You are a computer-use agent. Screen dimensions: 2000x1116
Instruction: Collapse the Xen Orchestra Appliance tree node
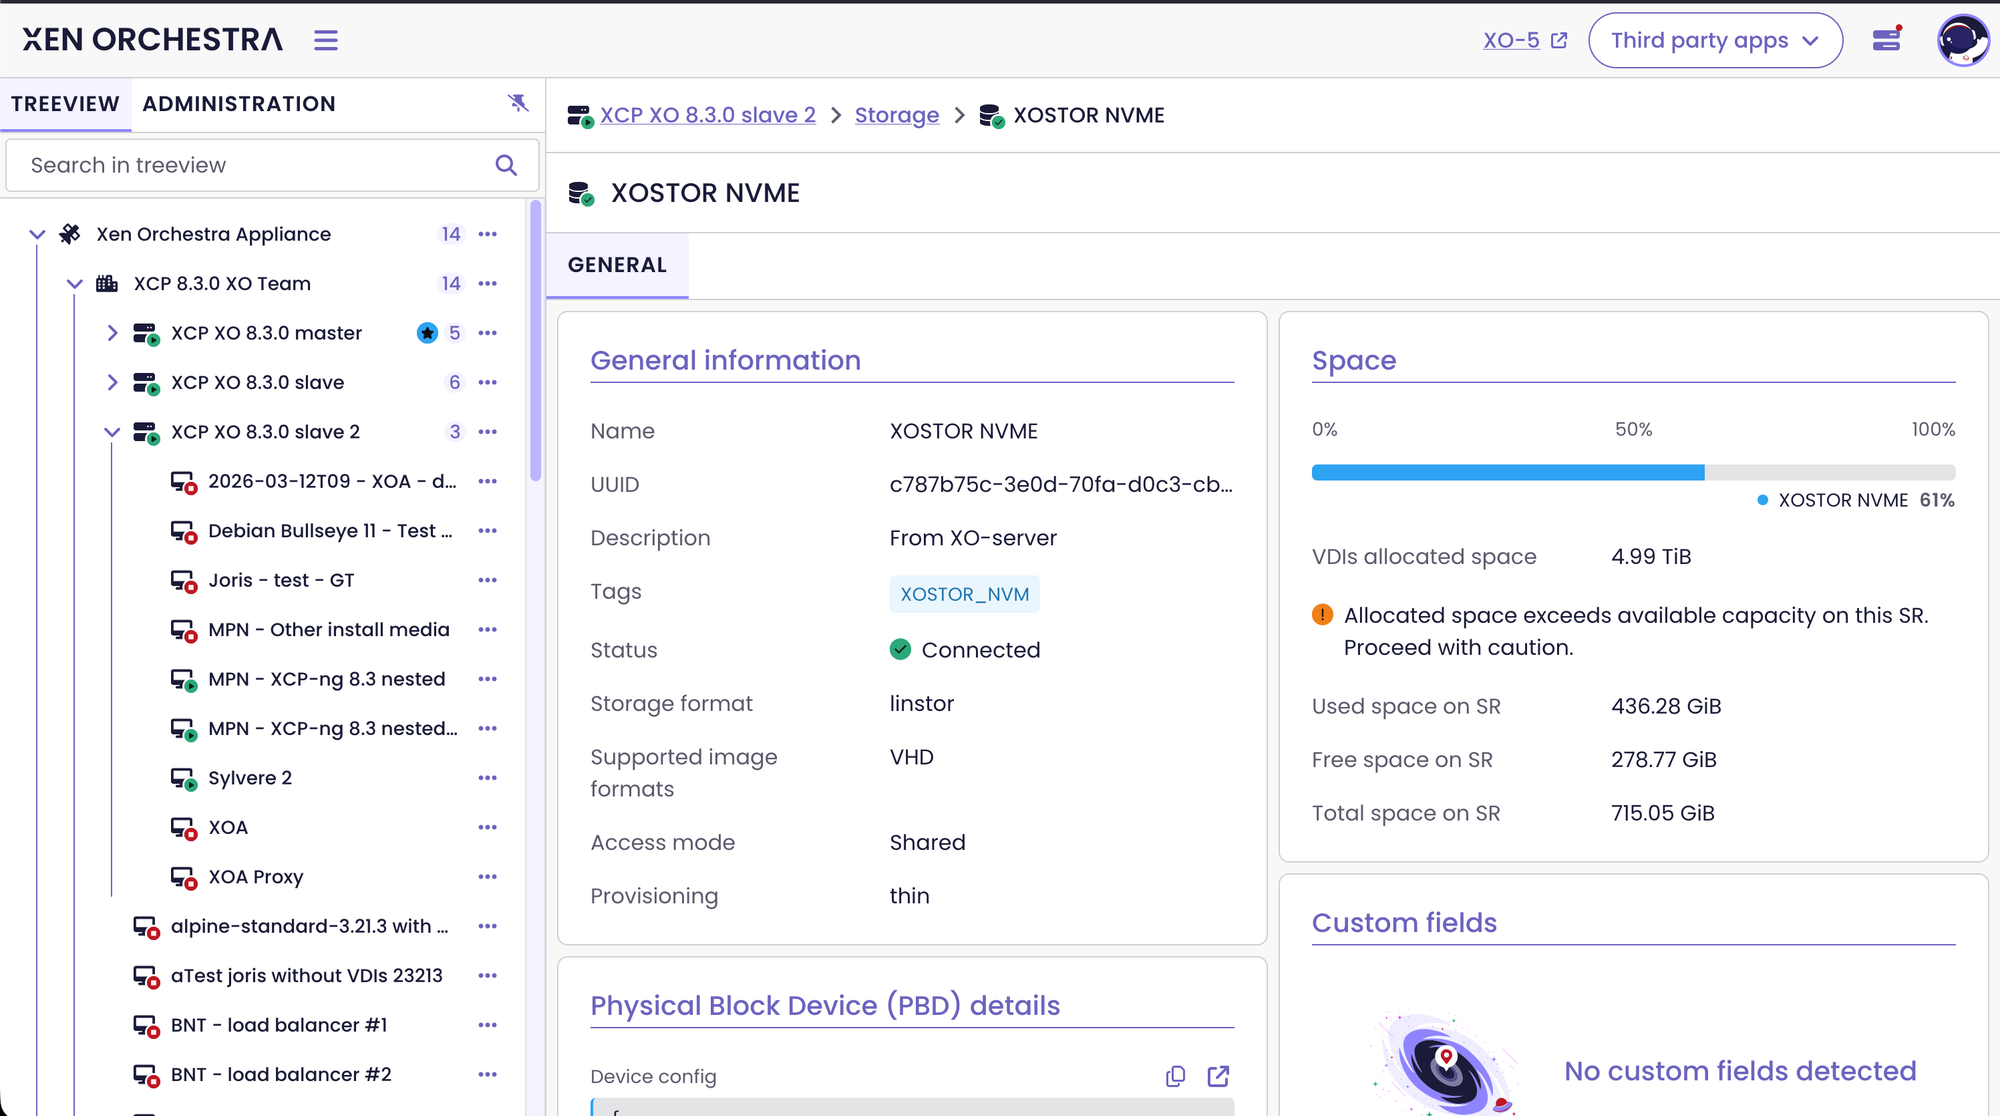point(38,234)
